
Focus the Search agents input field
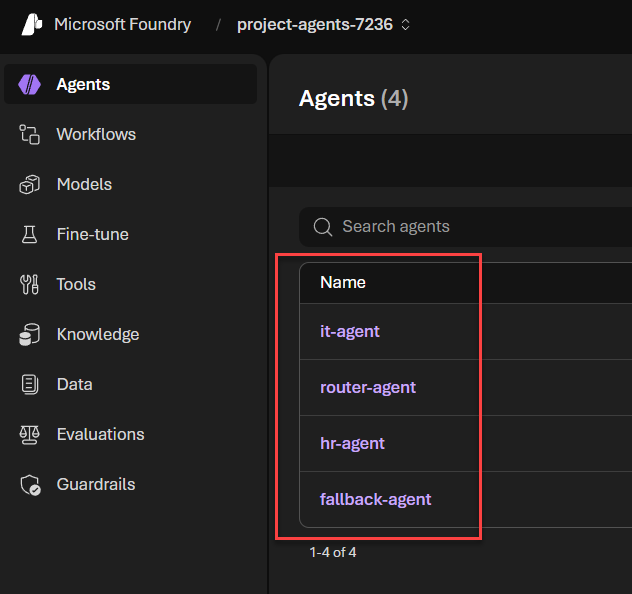[470, 227]
